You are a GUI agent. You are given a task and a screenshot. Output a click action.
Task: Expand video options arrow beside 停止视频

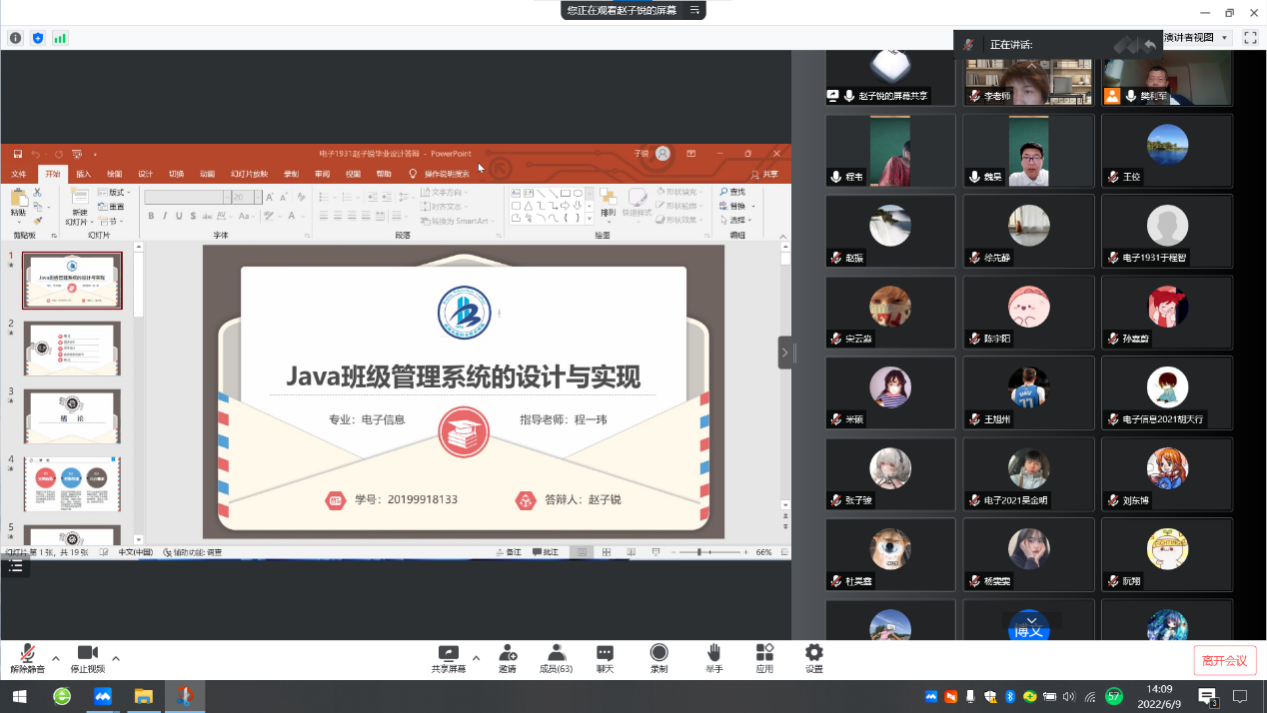116,658
